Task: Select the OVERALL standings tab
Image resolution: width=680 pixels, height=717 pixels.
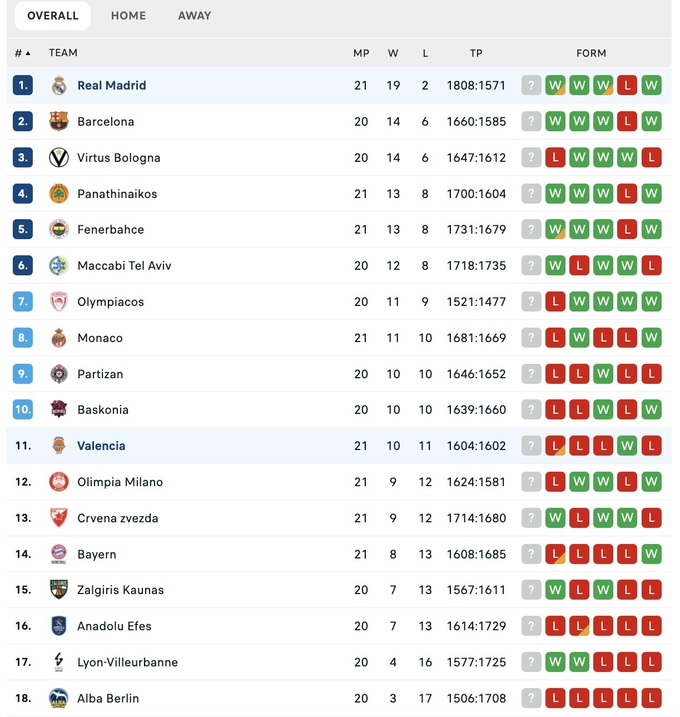Action: point(53,16)
